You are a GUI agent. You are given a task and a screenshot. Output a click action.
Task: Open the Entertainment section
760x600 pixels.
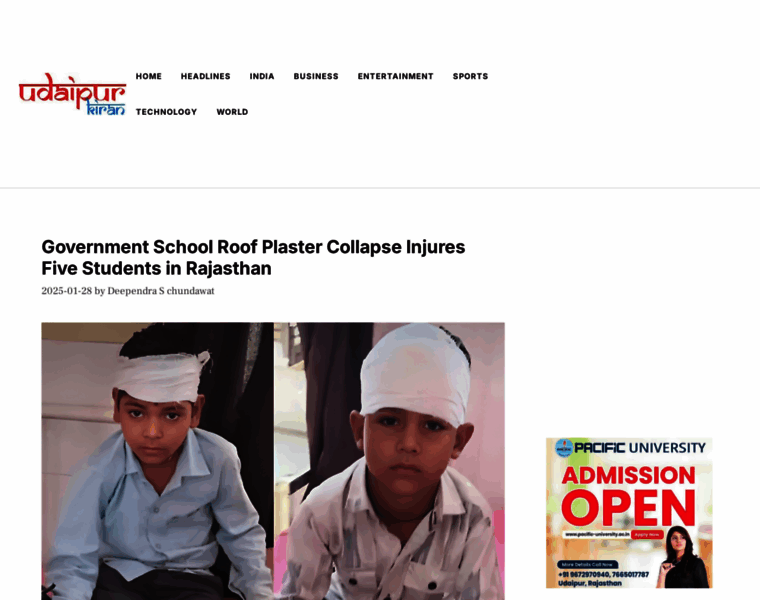(396, 76)
